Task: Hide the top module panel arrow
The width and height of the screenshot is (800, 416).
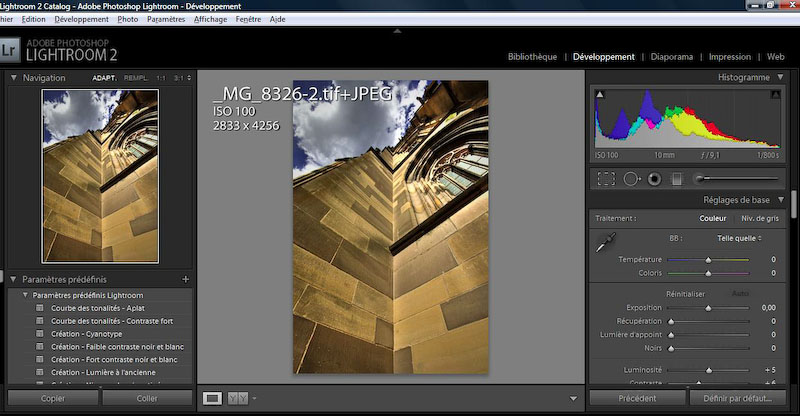Action: click(x=397, y=31)
